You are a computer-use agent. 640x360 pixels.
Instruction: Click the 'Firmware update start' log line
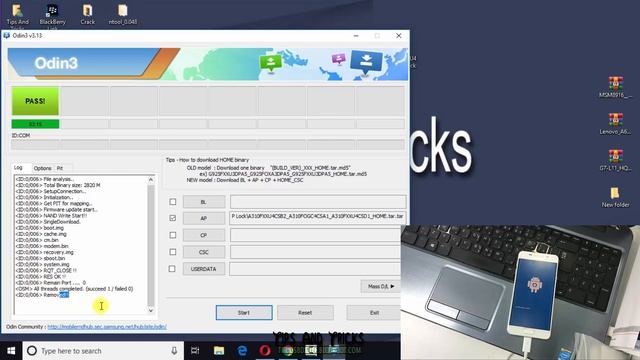click(56, 209)
